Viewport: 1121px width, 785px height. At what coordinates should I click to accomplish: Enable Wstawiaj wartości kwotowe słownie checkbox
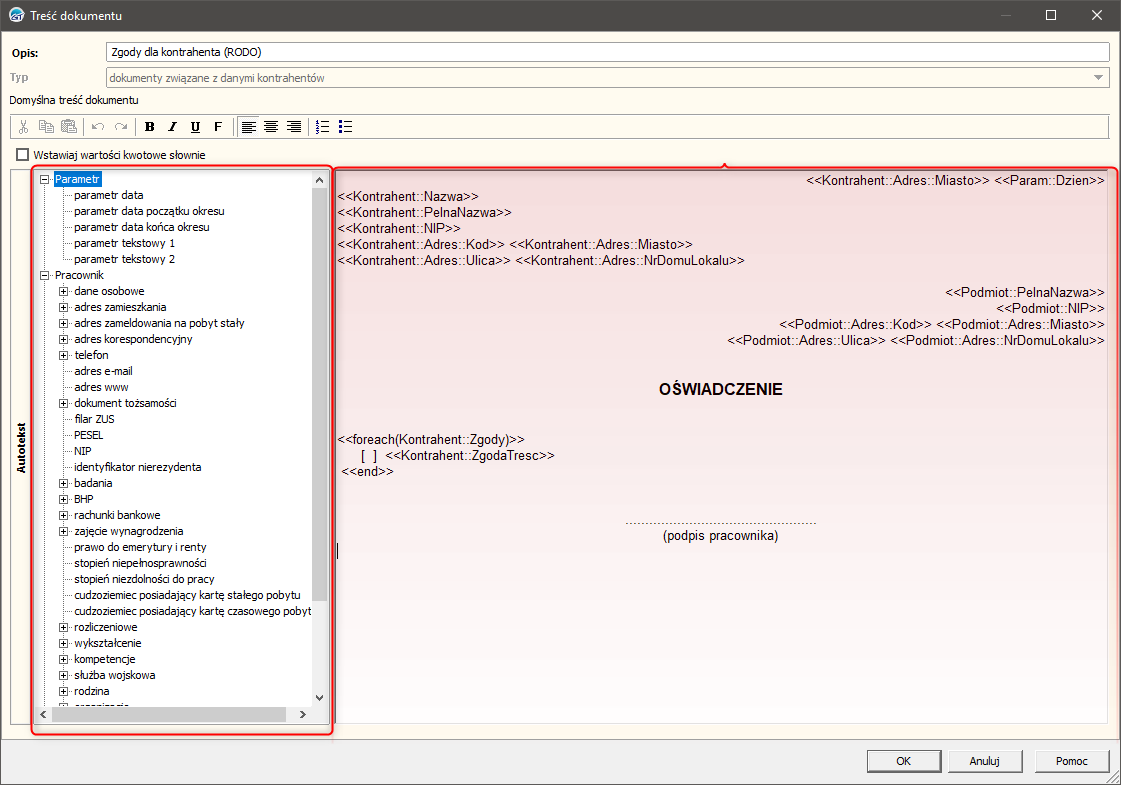[x=23, y=154]
